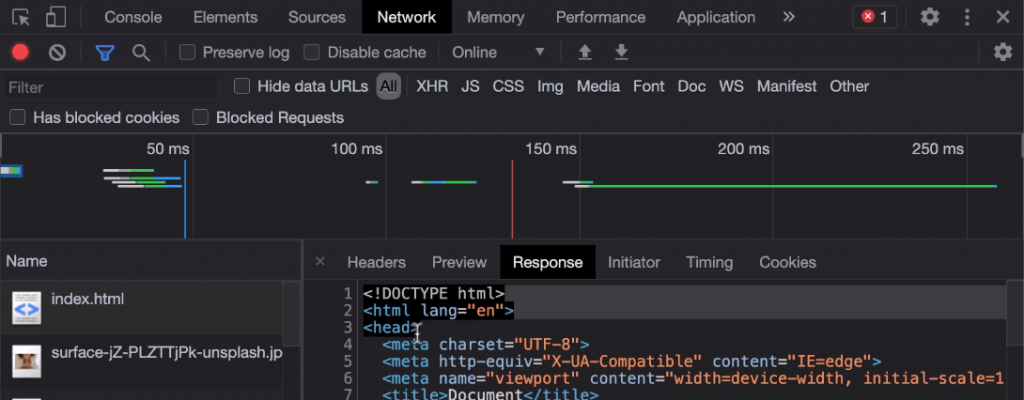Filter requests by XHR type
1024x400 pixels.
click(432, 86)
